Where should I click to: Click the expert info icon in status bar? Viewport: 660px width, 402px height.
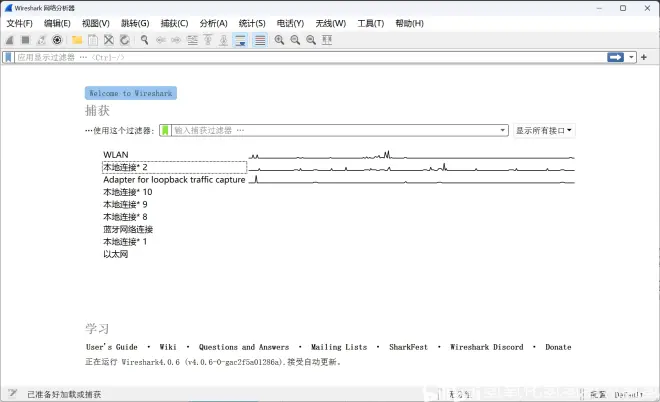12,394
